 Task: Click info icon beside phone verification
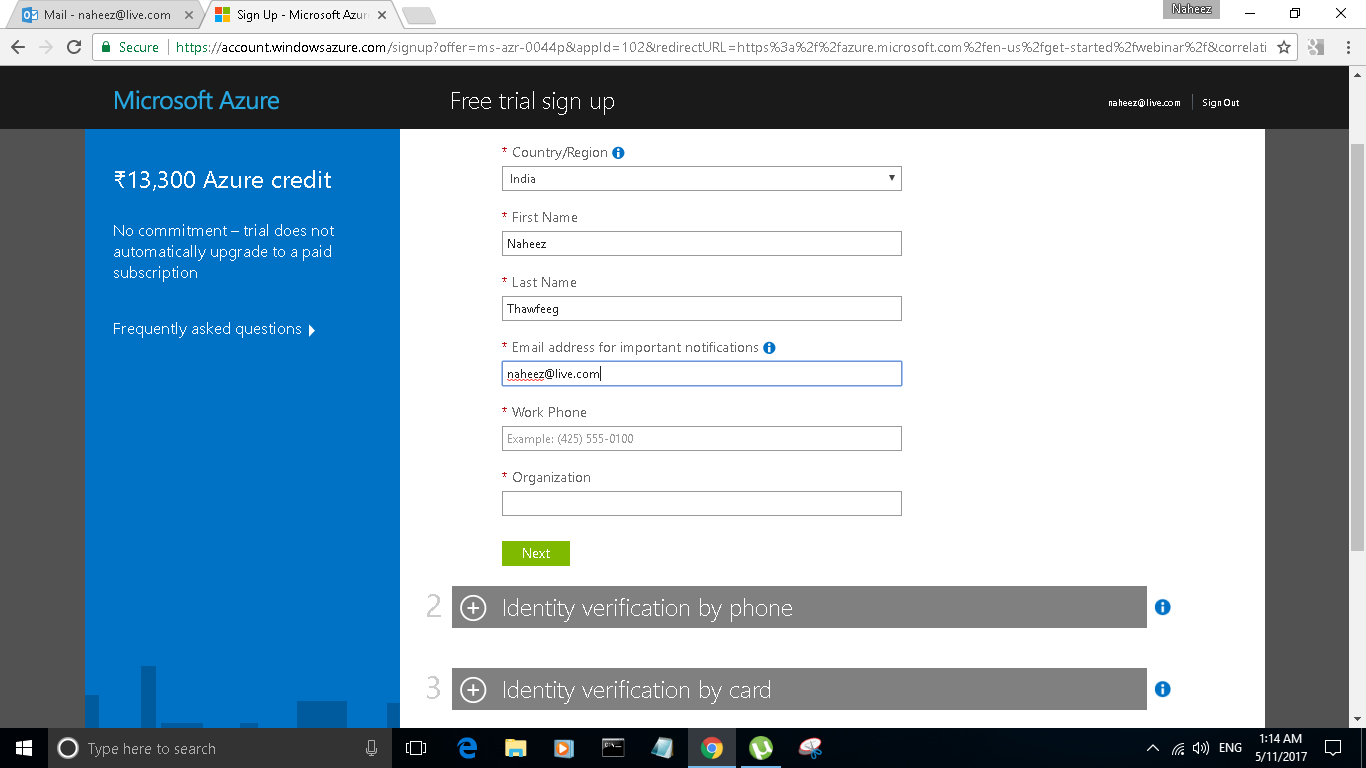(1162, 607)
